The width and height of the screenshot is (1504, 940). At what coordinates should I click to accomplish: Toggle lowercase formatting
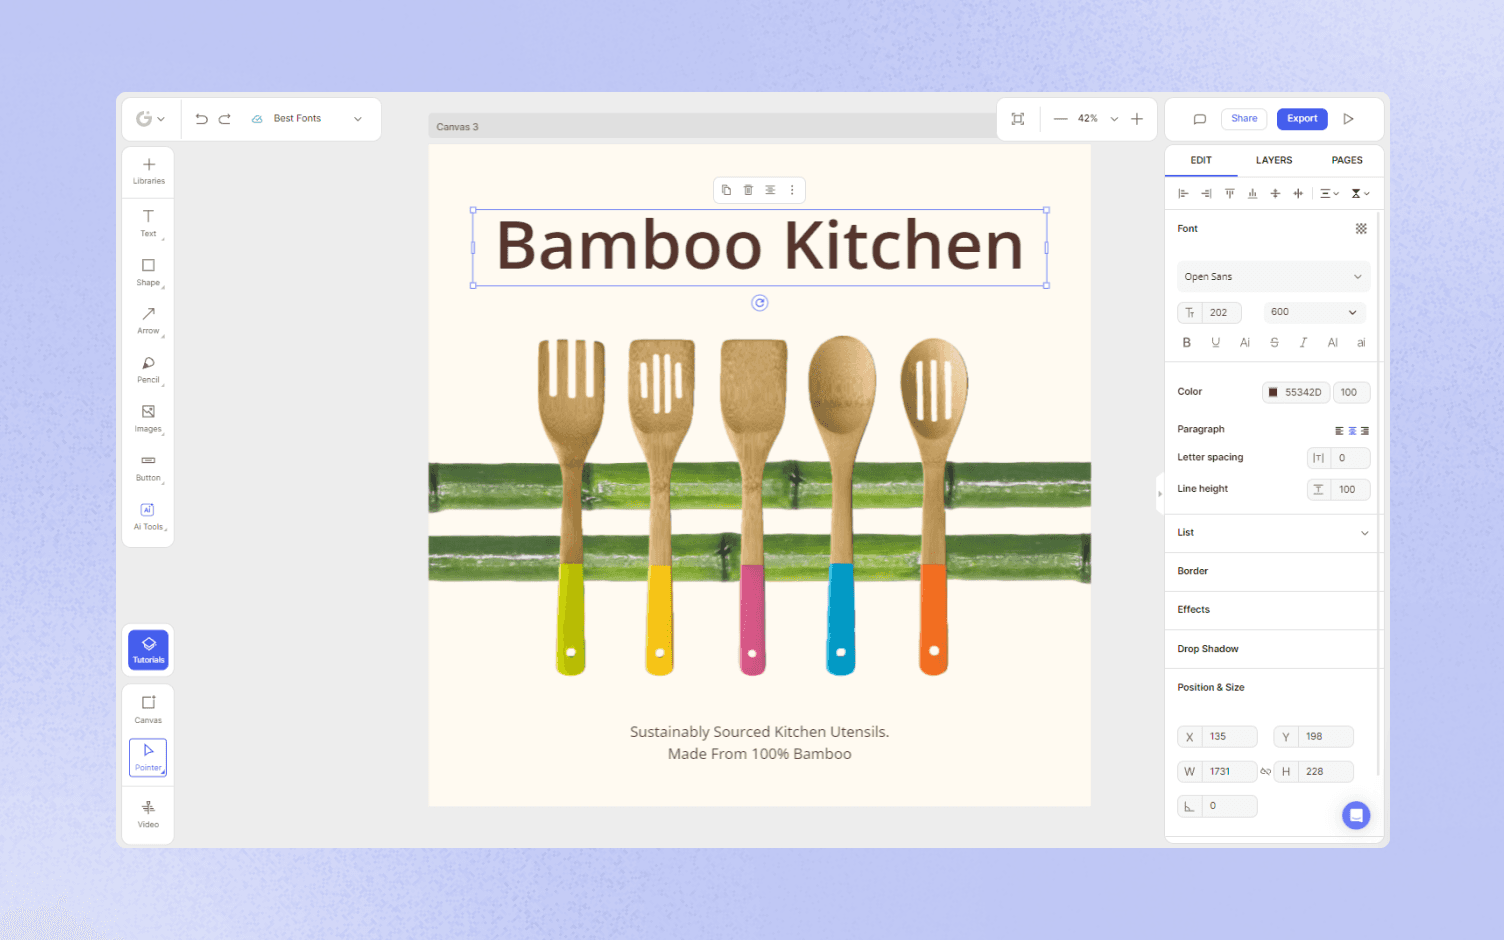[x=1361, y=343]
